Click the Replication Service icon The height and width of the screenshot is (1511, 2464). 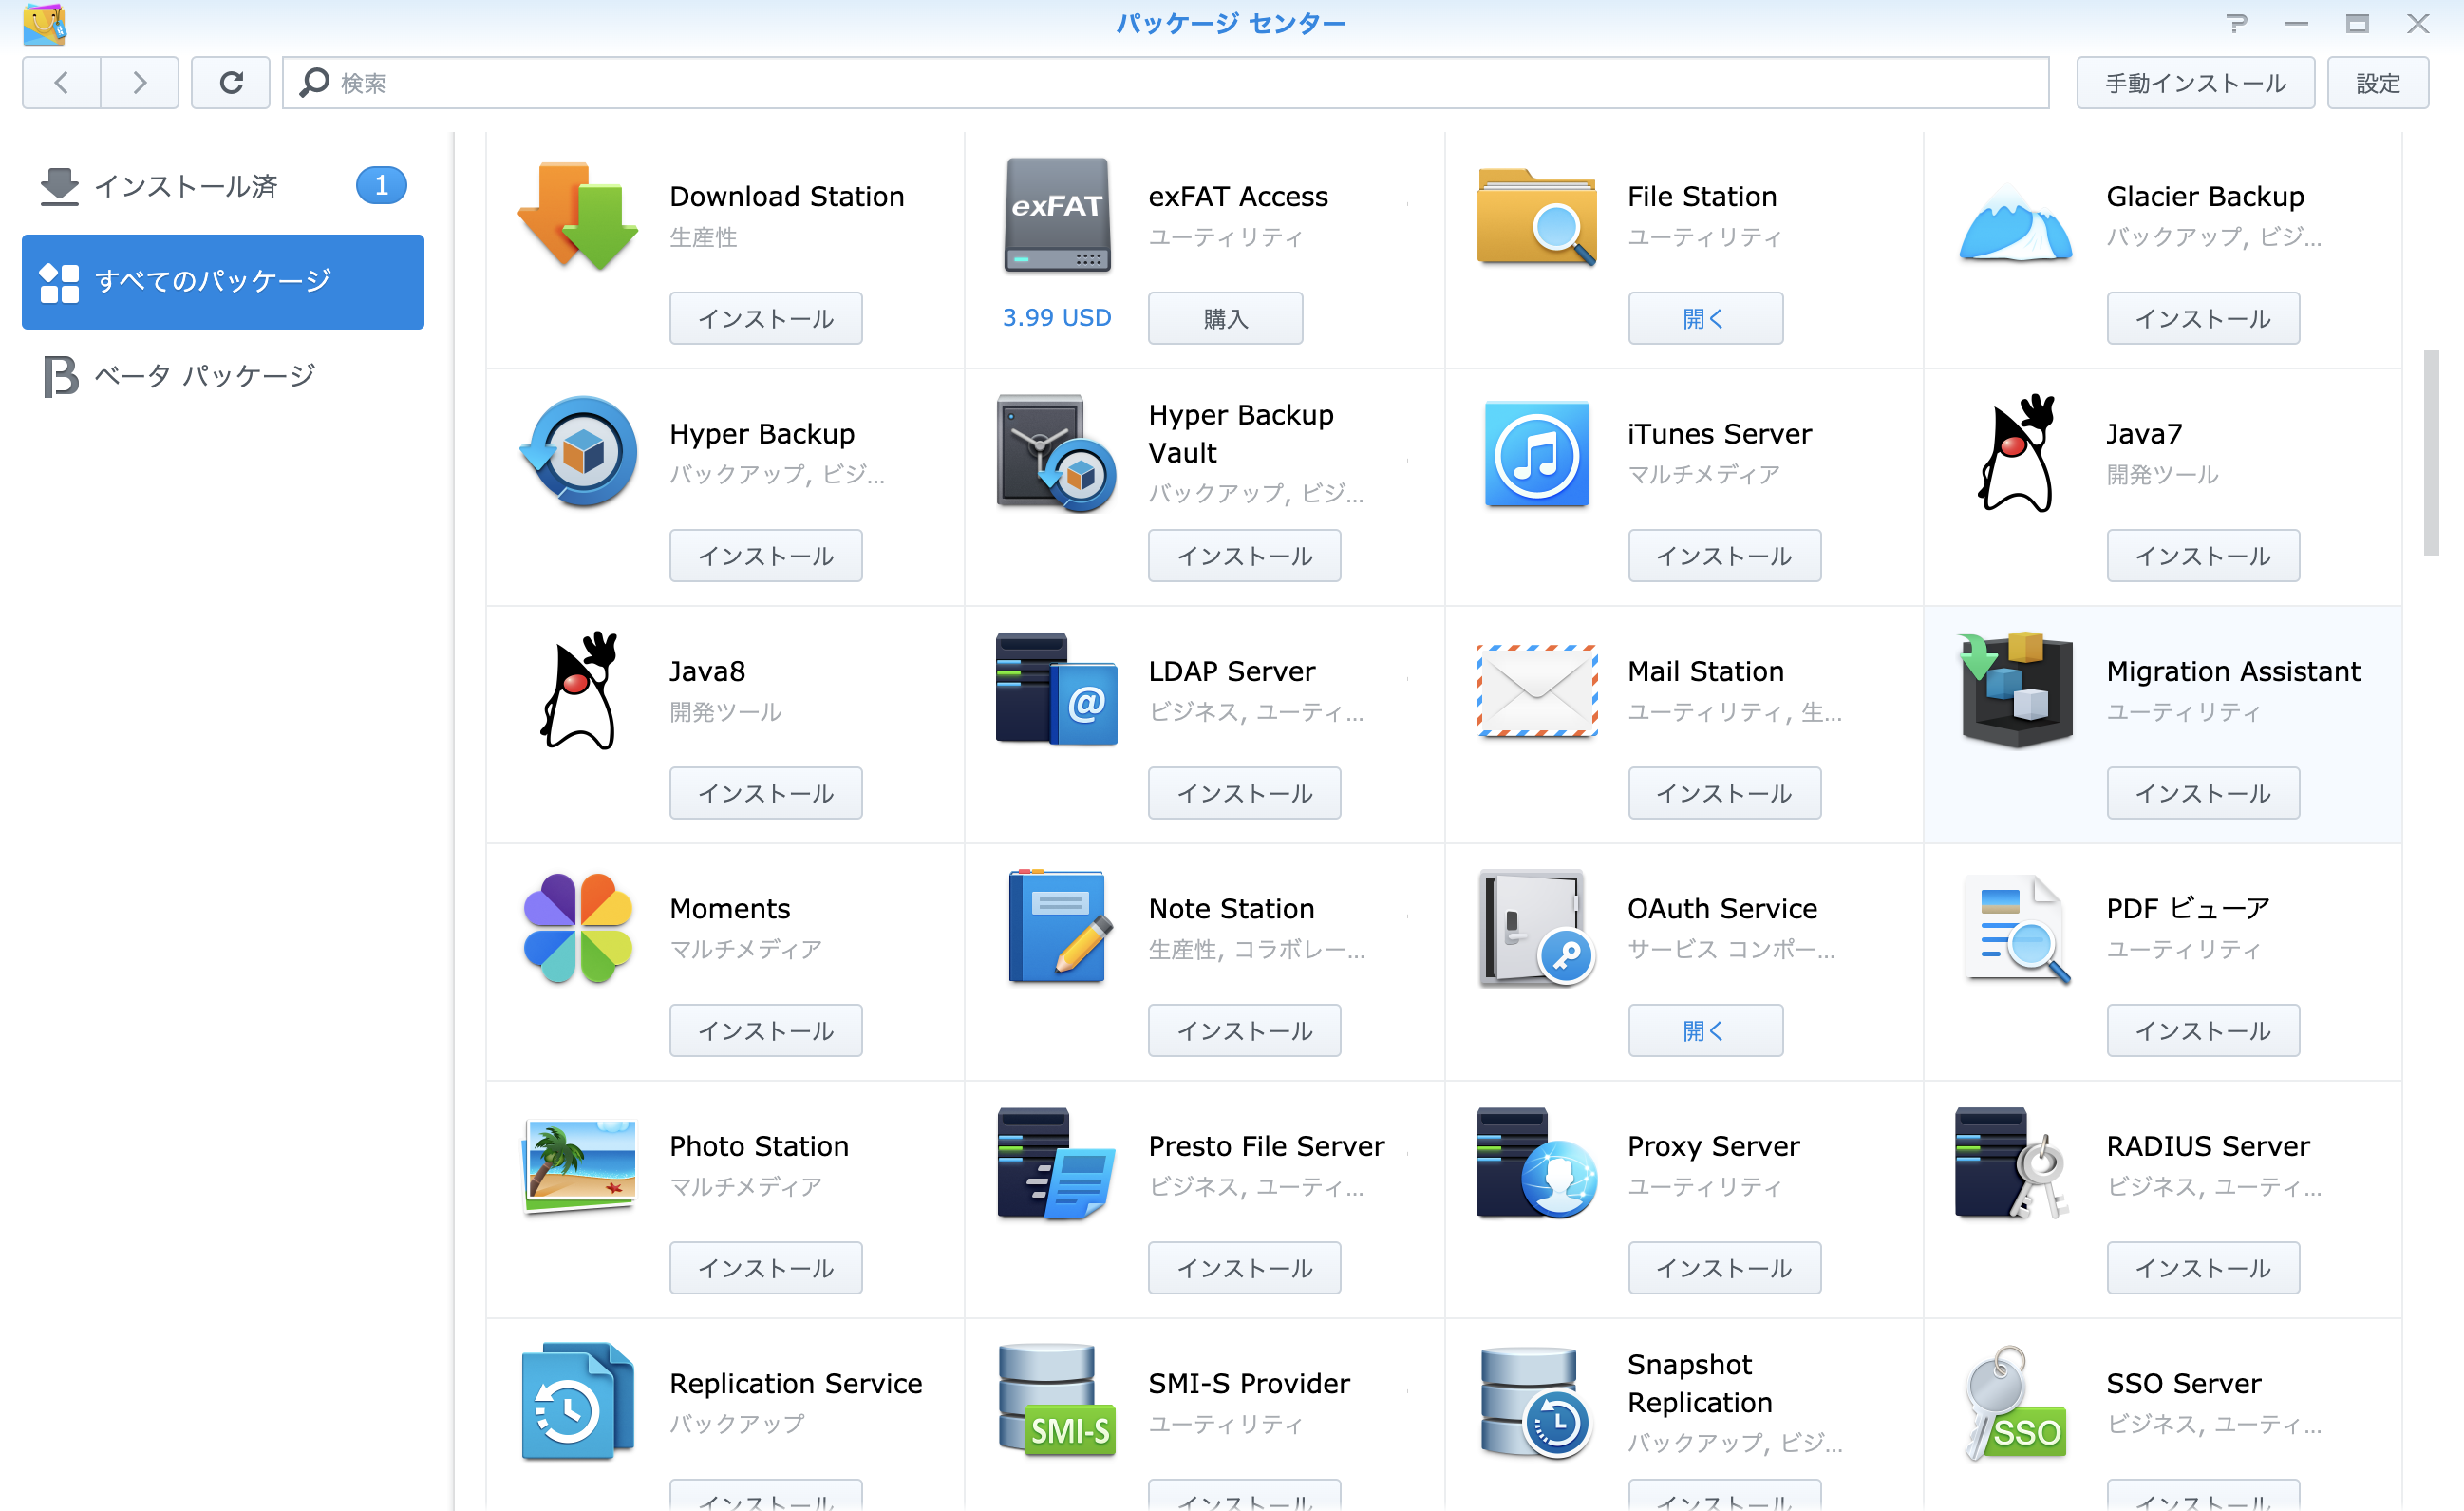point(578,1402)
